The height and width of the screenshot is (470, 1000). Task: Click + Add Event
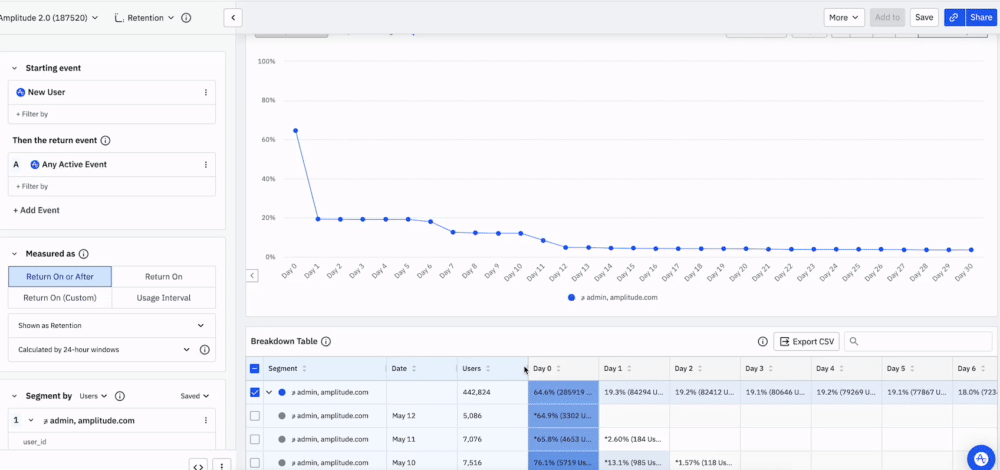[36, 210]
